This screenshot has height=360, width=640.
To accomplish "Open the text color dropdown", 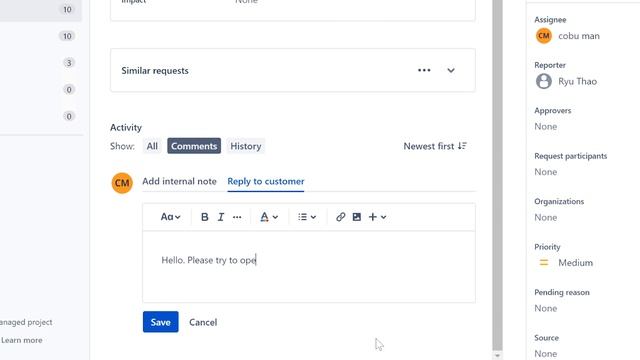I will click(x=269, y=217).
